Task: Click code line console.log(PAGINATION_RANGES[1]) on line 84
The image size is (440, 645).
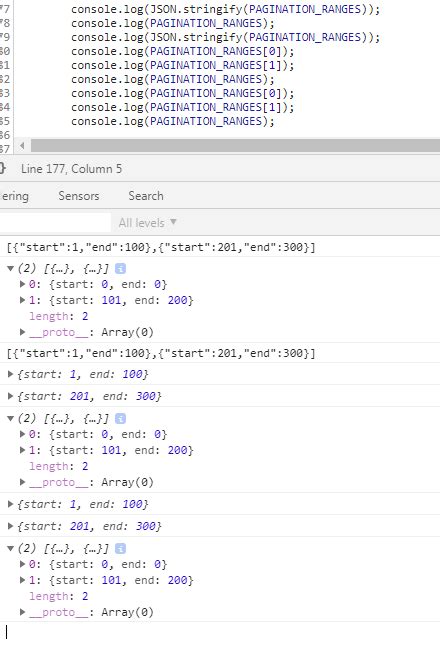Action: [183, 107]
